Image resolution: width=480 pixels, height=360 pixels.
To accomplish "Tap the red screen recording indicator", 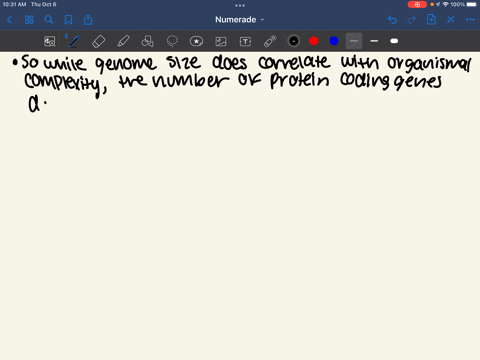I will 417,5.
